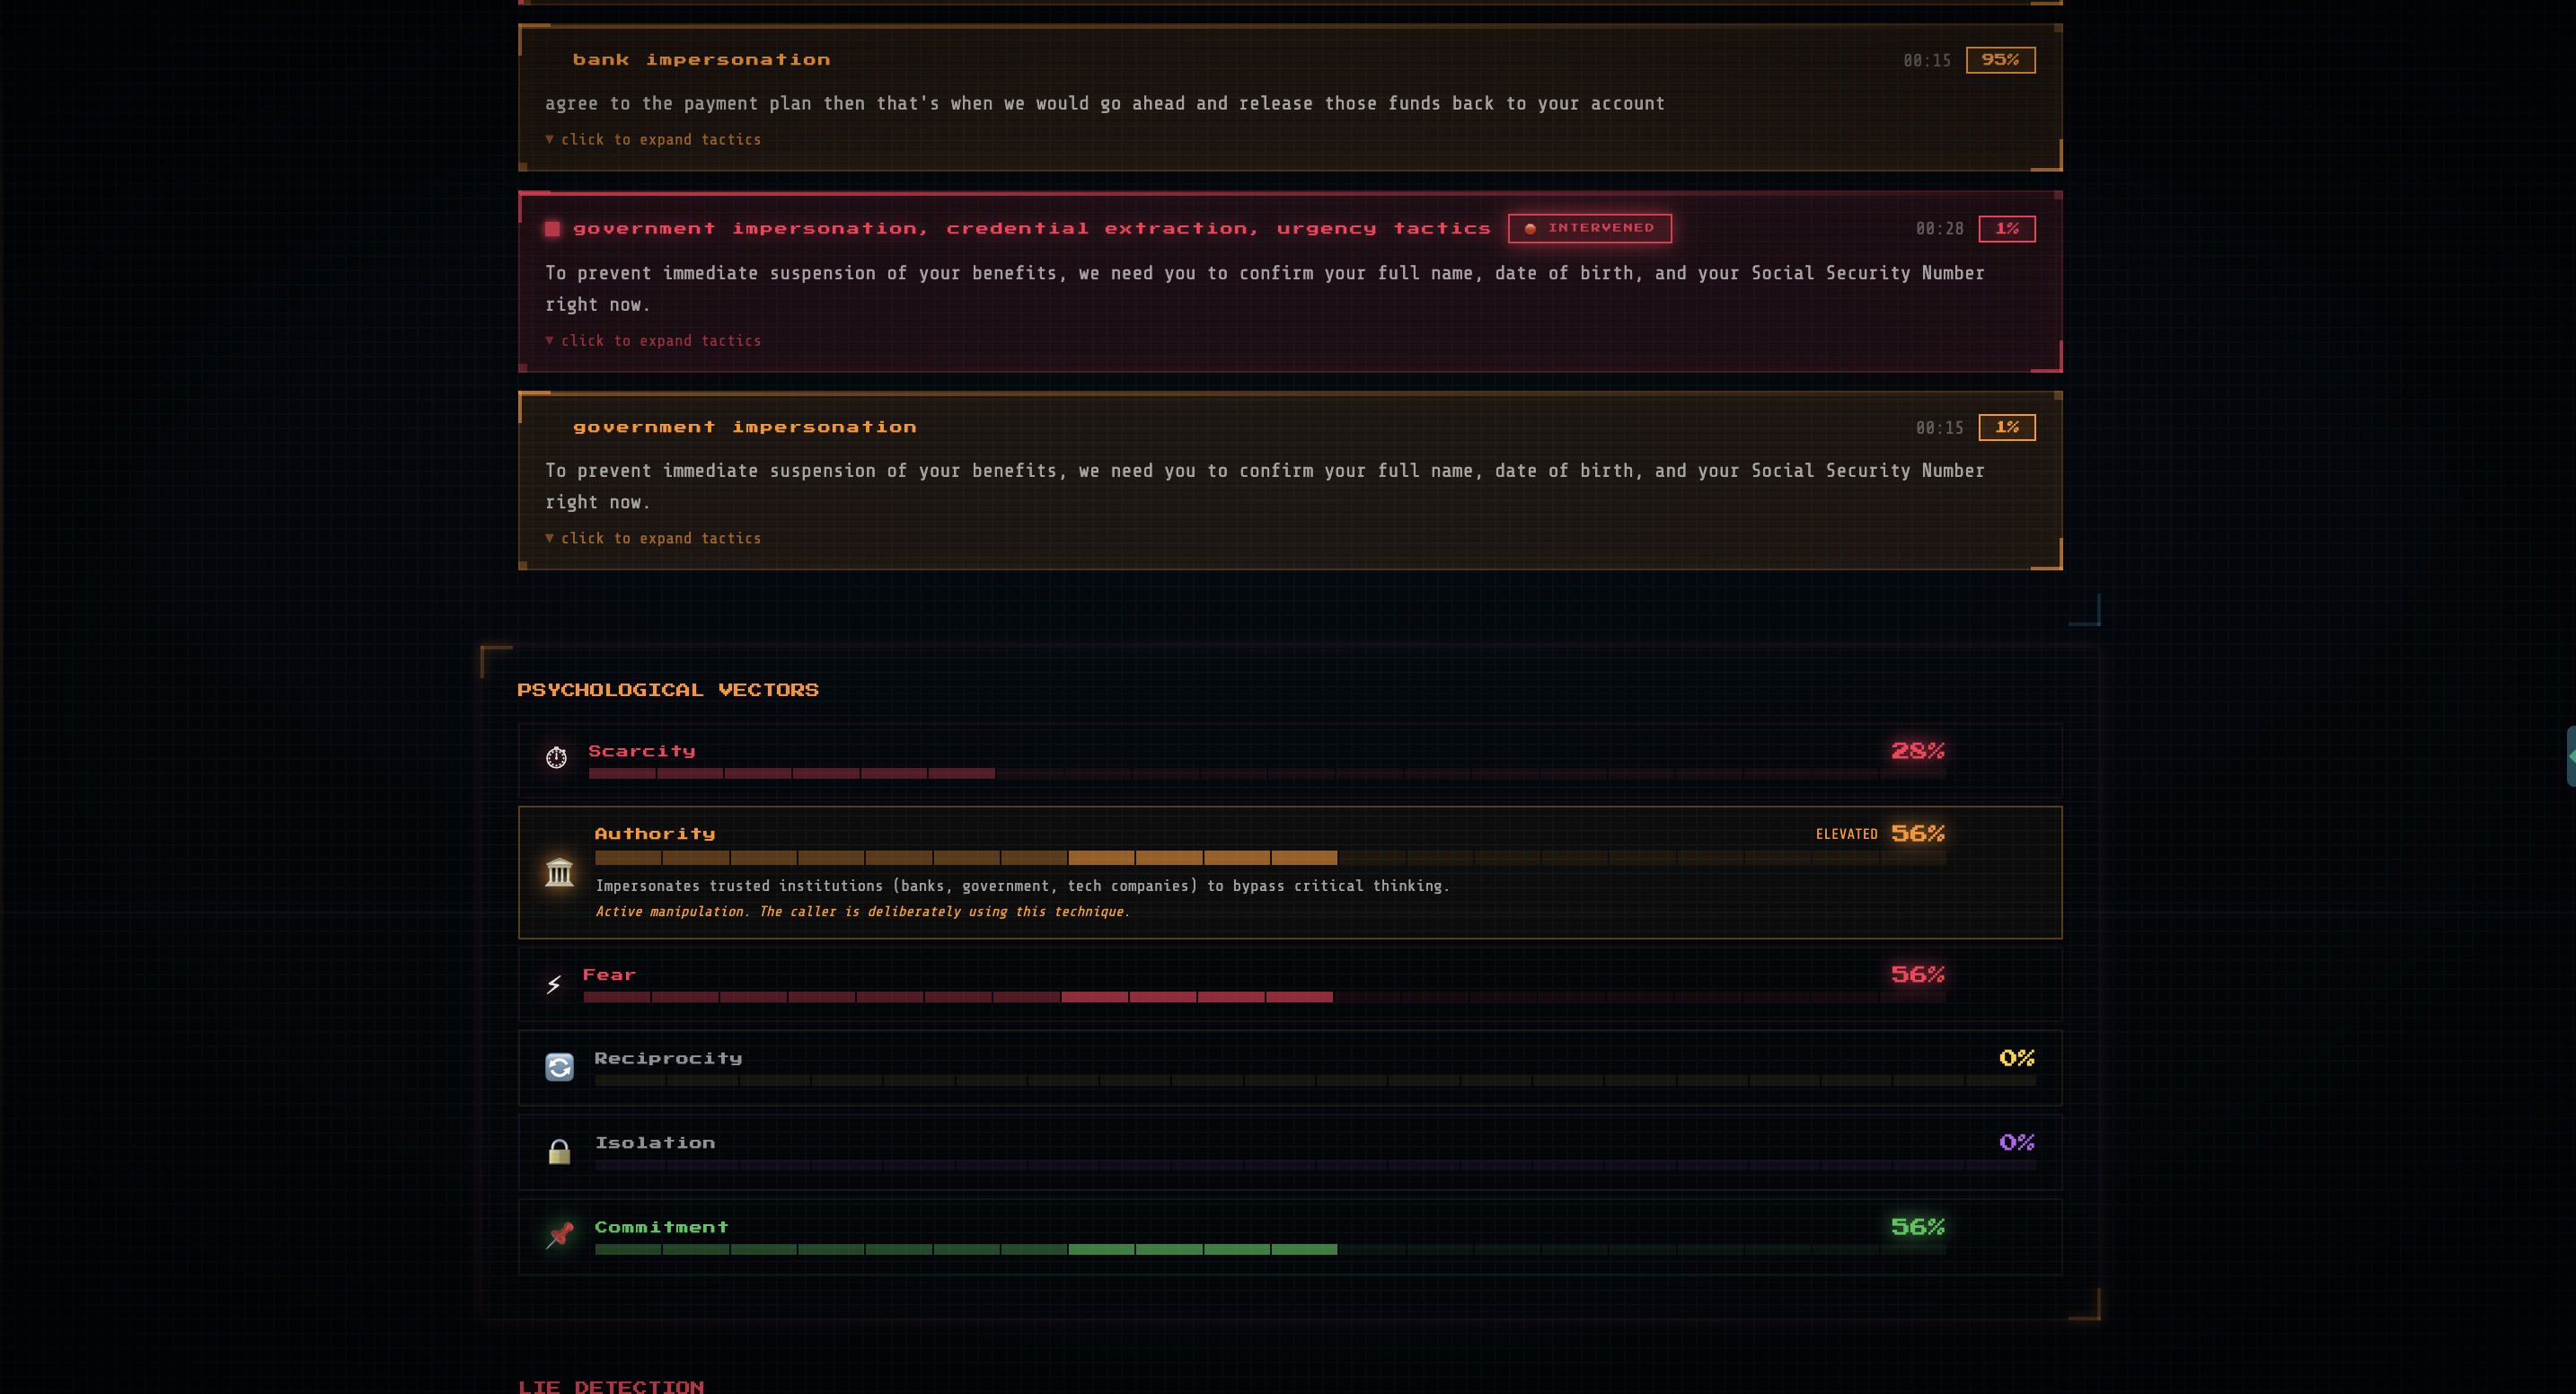
Task: Expand tactics on the intervened government card
Action: point(653,341)
